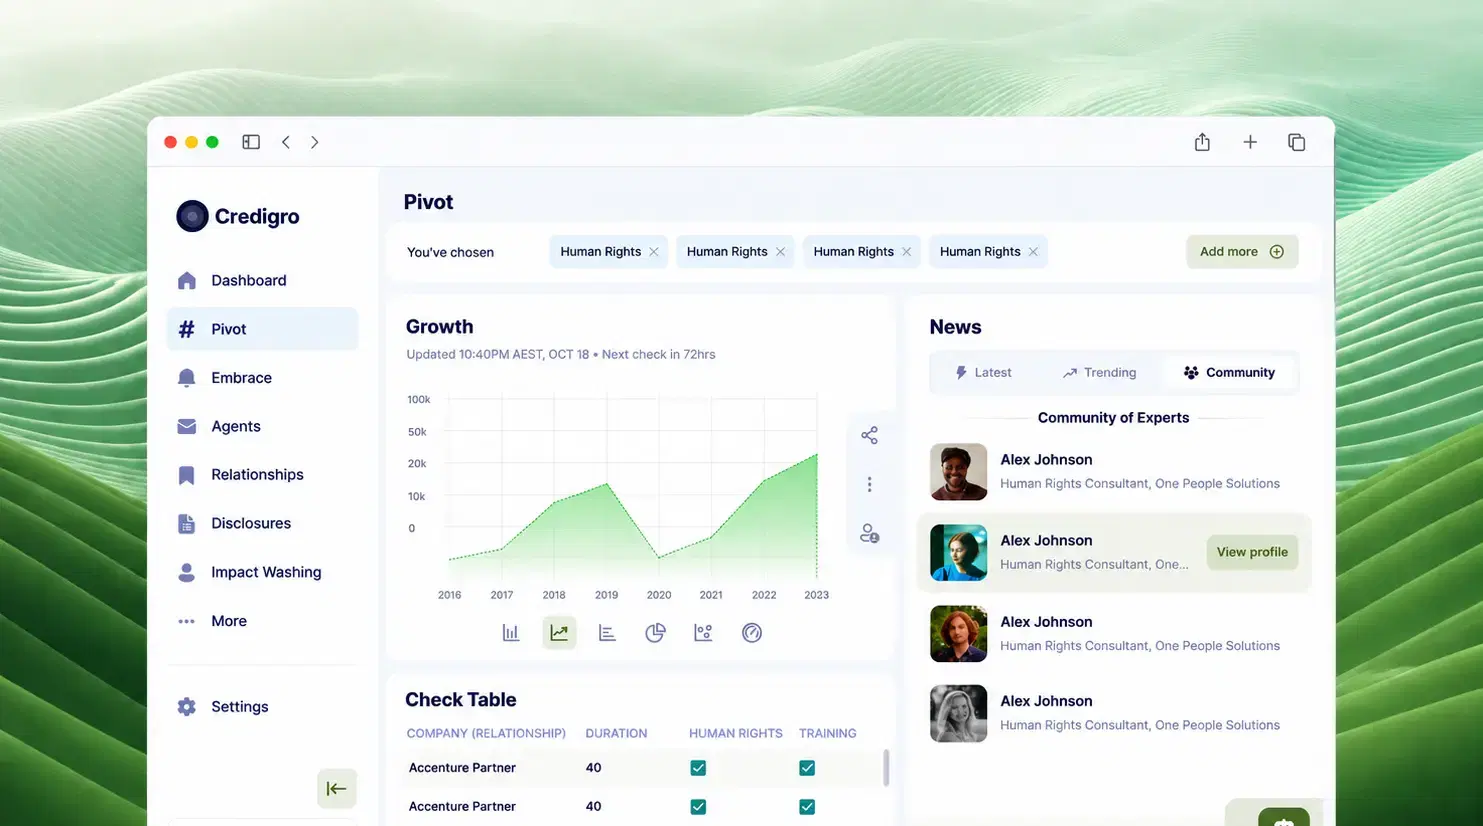Share the Growth chart
Viewport: 1483px width, 826px height.
click(869, 435)
